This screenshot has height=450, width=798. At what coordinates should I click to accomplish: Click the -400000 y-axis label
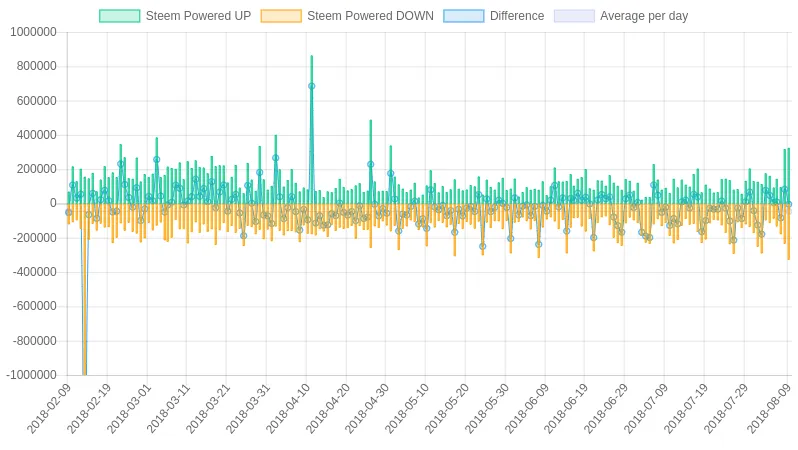35,272
